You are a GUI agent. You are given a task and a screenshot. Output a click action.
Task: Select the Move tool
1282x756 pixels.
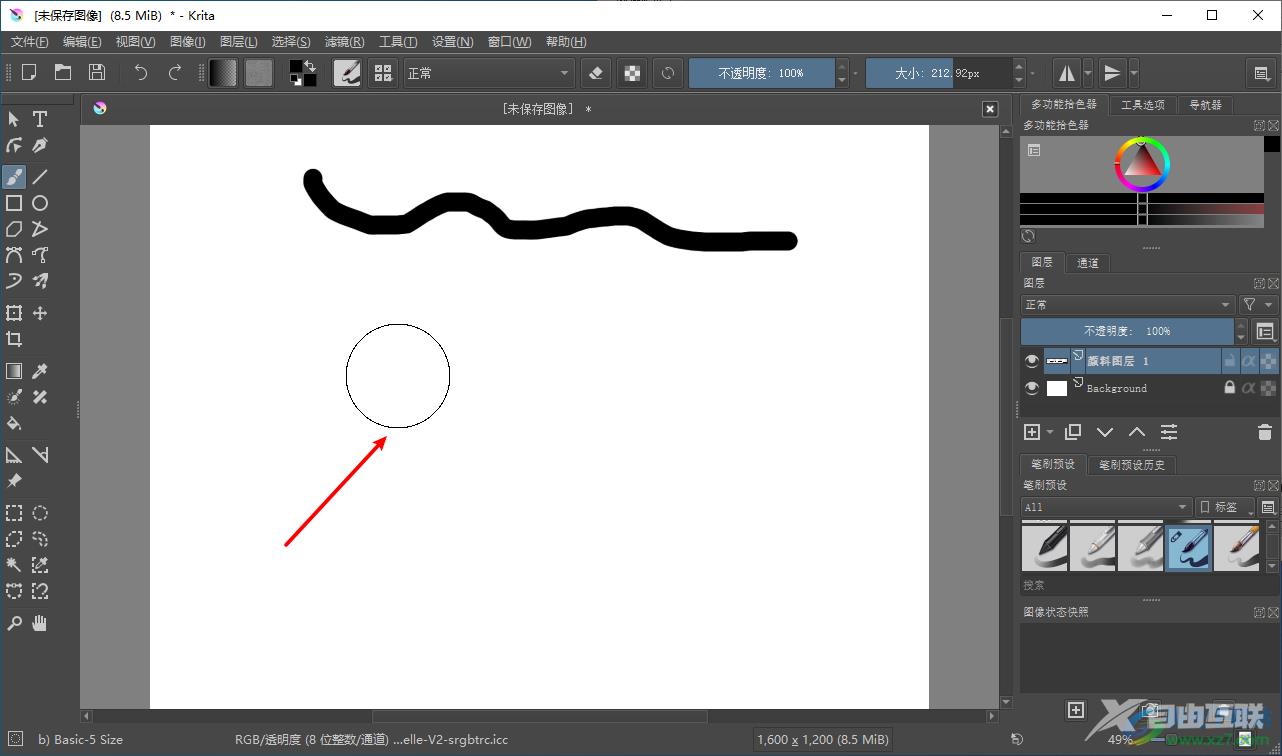tap(40, 313)
